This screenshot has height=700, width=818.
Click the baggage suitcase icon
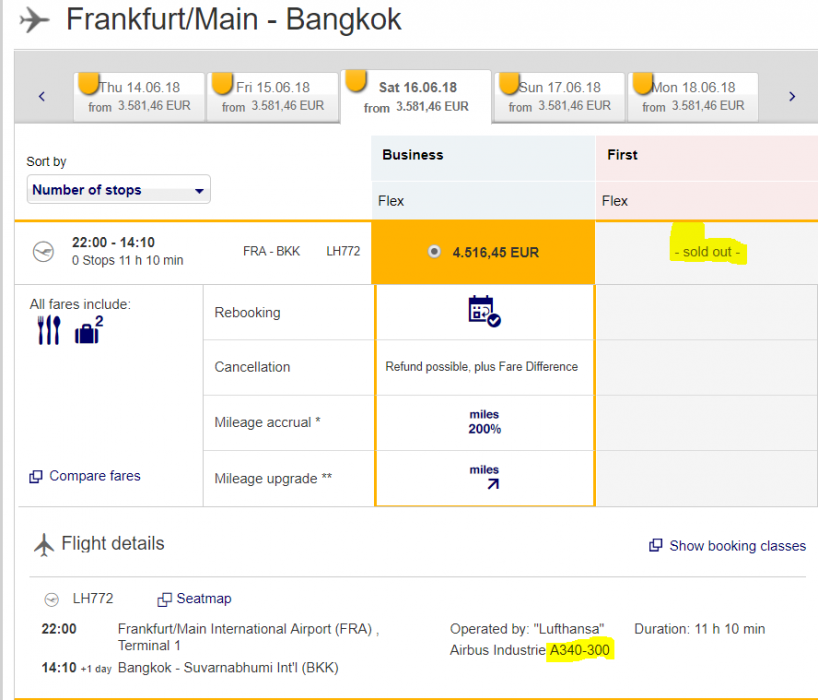(87, 331)
